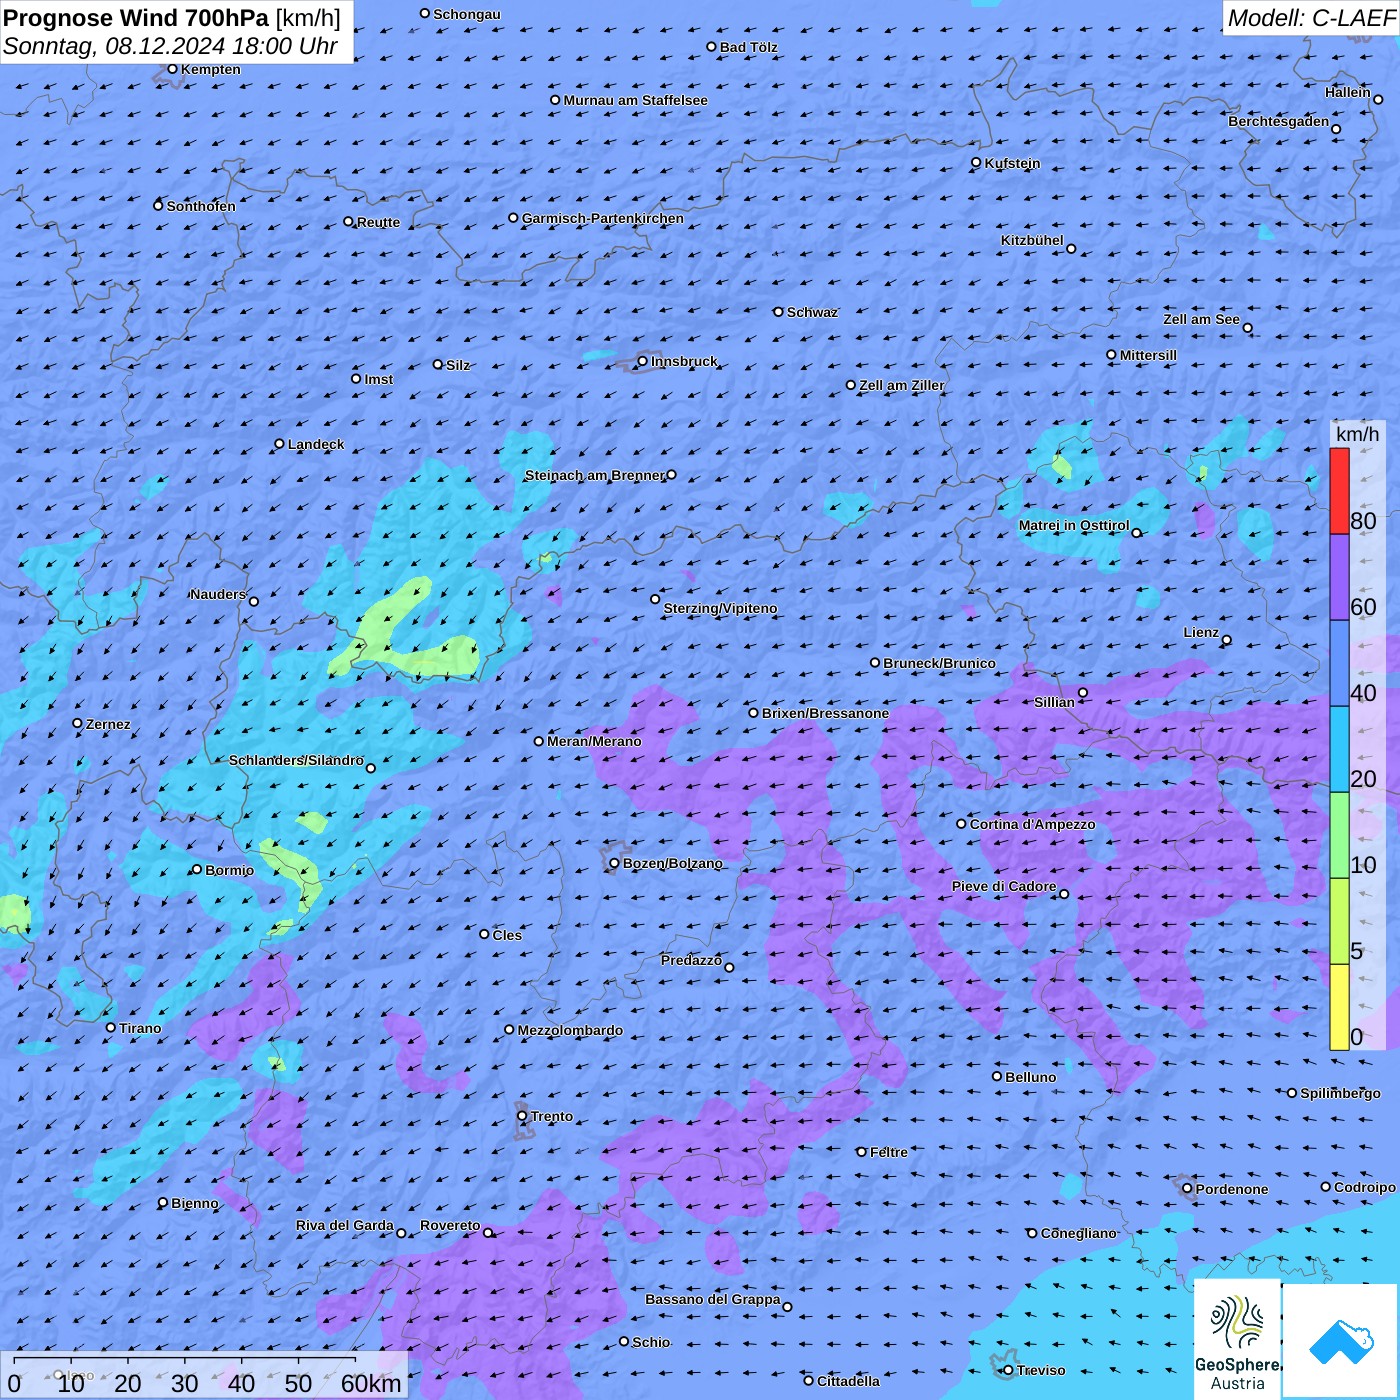Click the Sillian city marker
This screenshot has width=1400, height=1400.
point(1083,692)
